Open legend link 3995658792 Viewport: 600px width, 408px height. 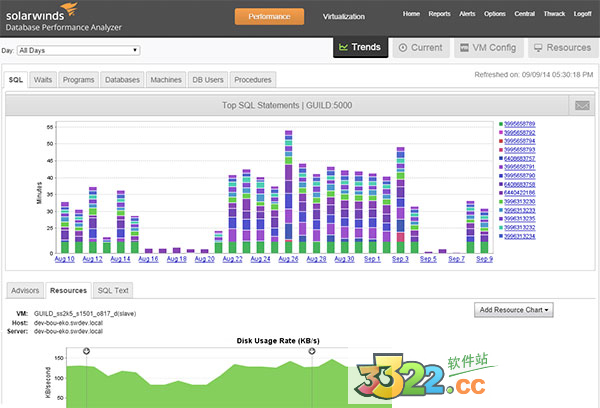520,133
